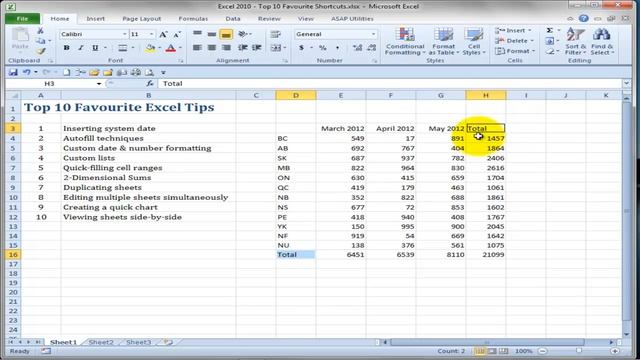
Task: Toggle Bold formatting
Action: pyautogui.click(x=67, y=48)
